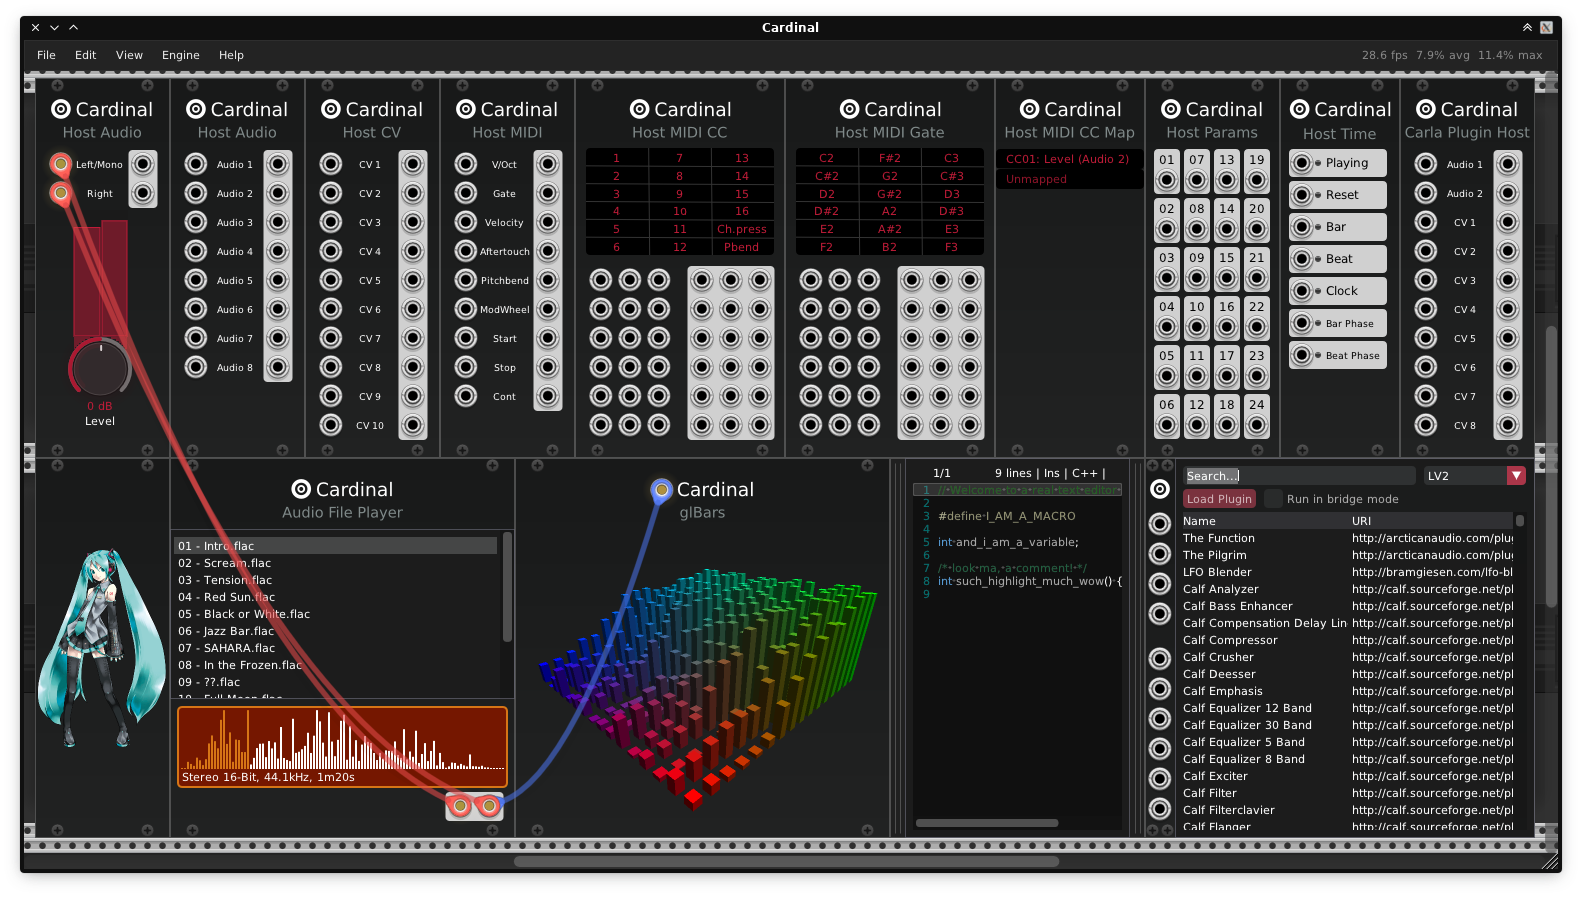
Task: Click the V/Oct input jack on Host MIDI
Action: pos(466,163)
